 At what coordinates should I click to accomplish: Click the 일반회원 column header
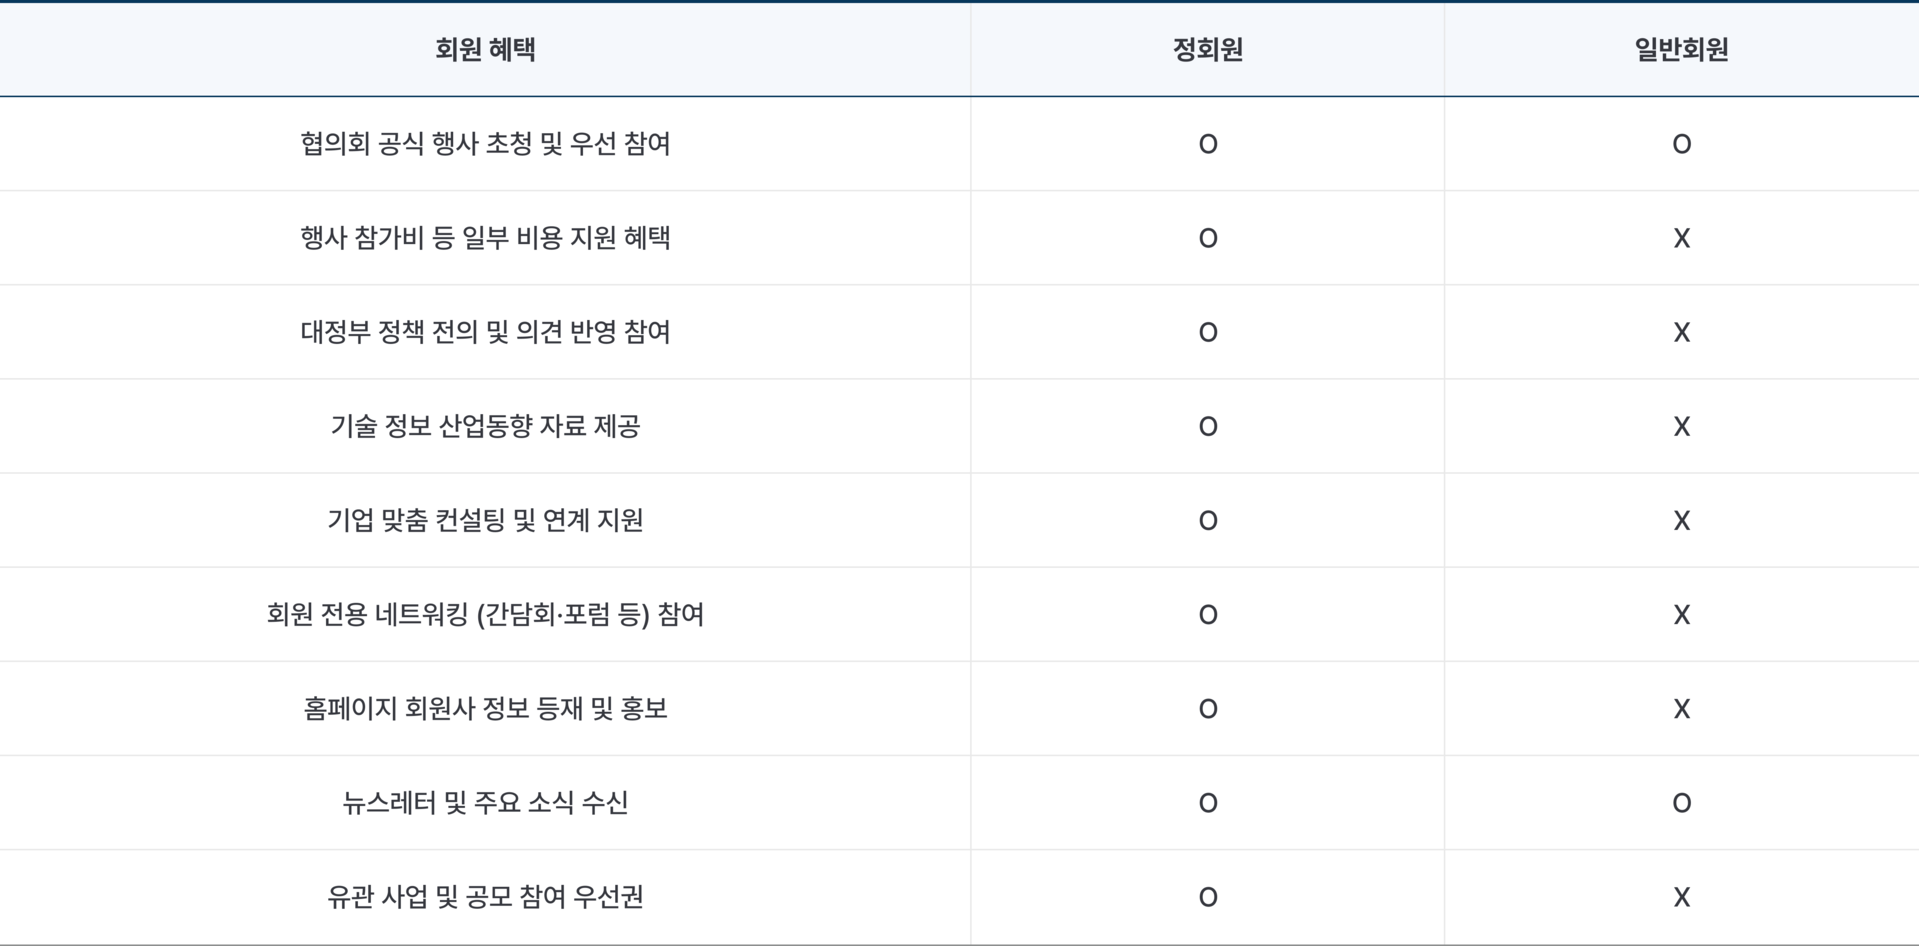[1681, 50]
